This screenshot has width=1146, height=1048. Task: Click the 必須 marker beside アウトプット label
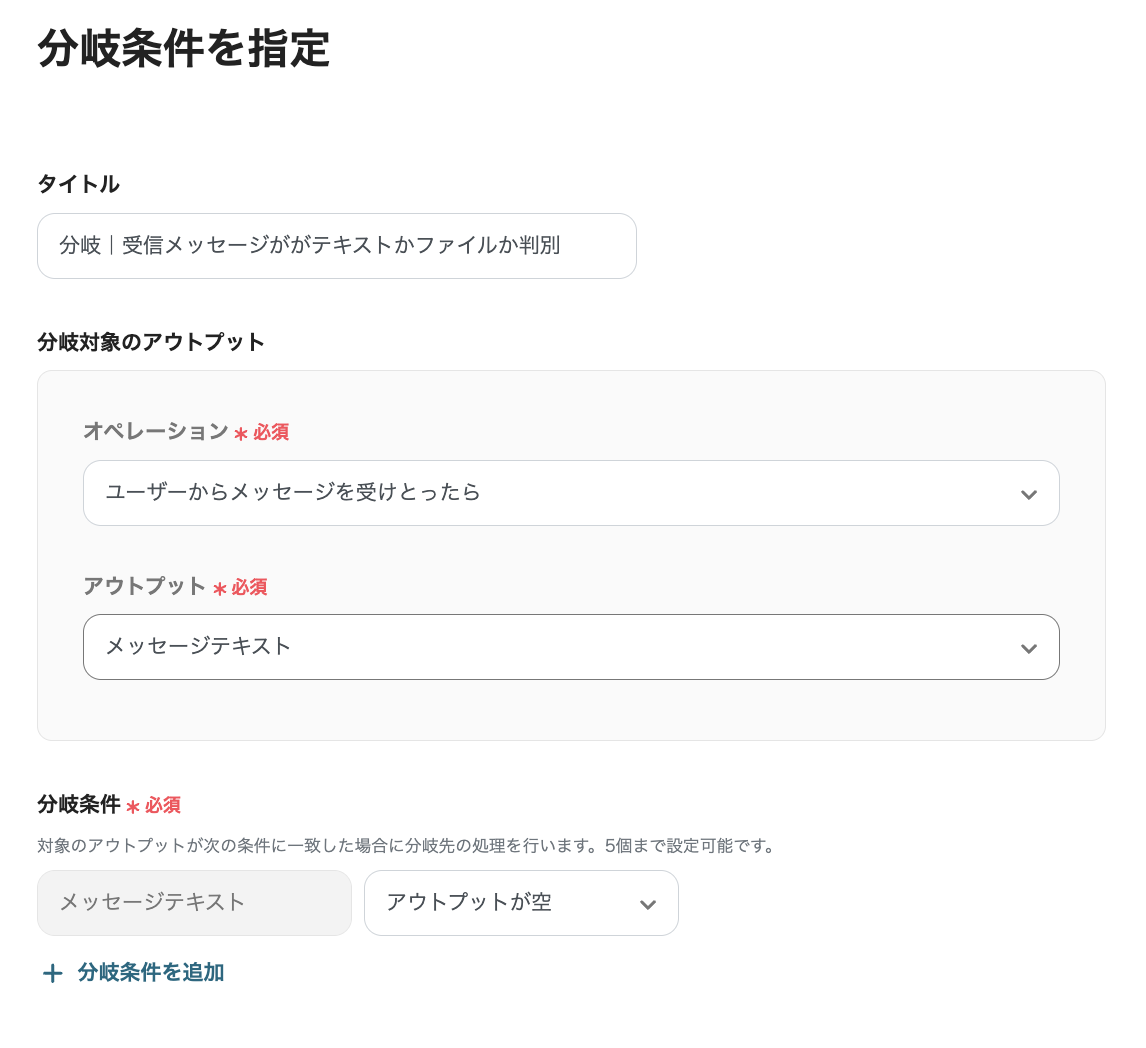(x=249, y=587)
